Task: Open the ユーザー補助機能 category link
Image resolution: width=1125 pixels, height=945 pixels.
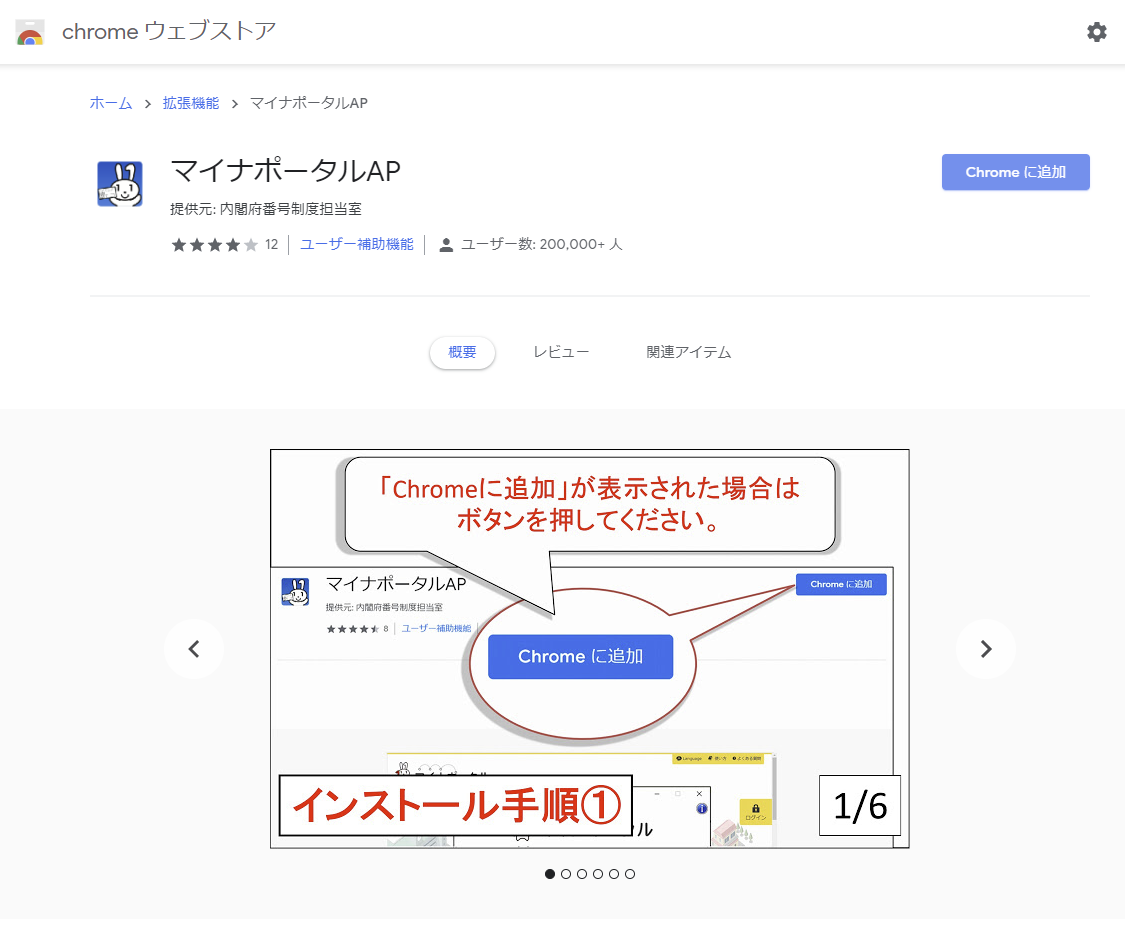Action: 357,245
